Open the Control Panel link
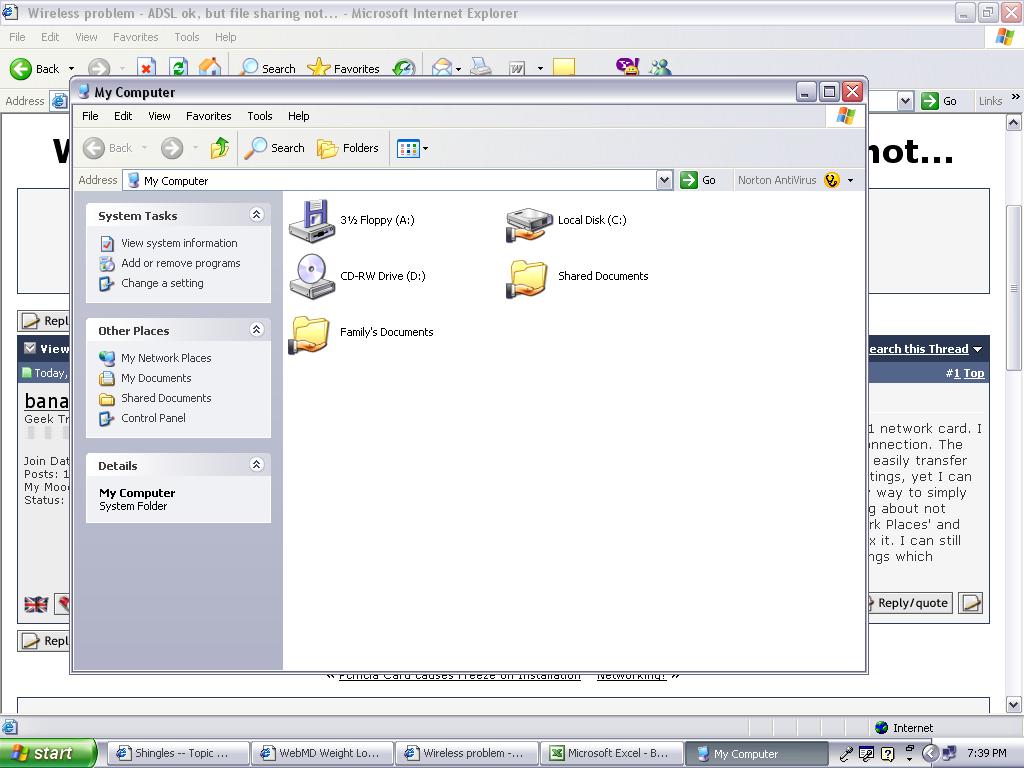 153,418
